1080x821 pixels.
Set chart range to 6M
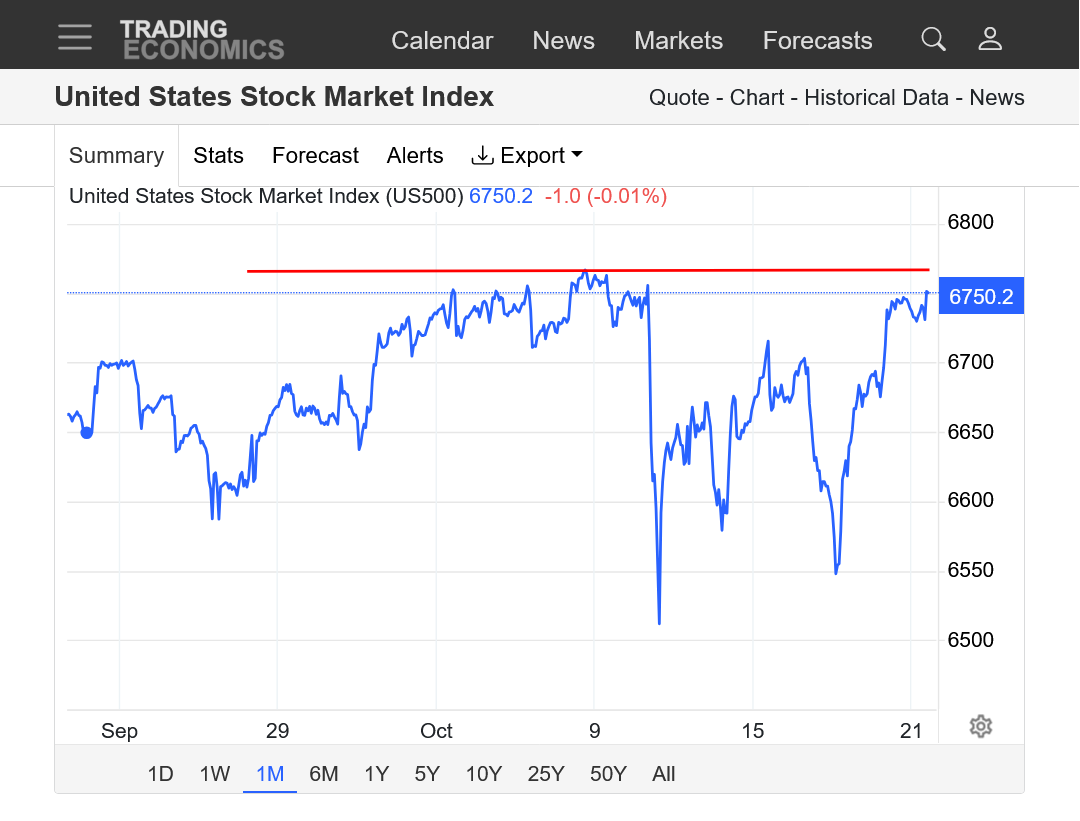point(324,773)
